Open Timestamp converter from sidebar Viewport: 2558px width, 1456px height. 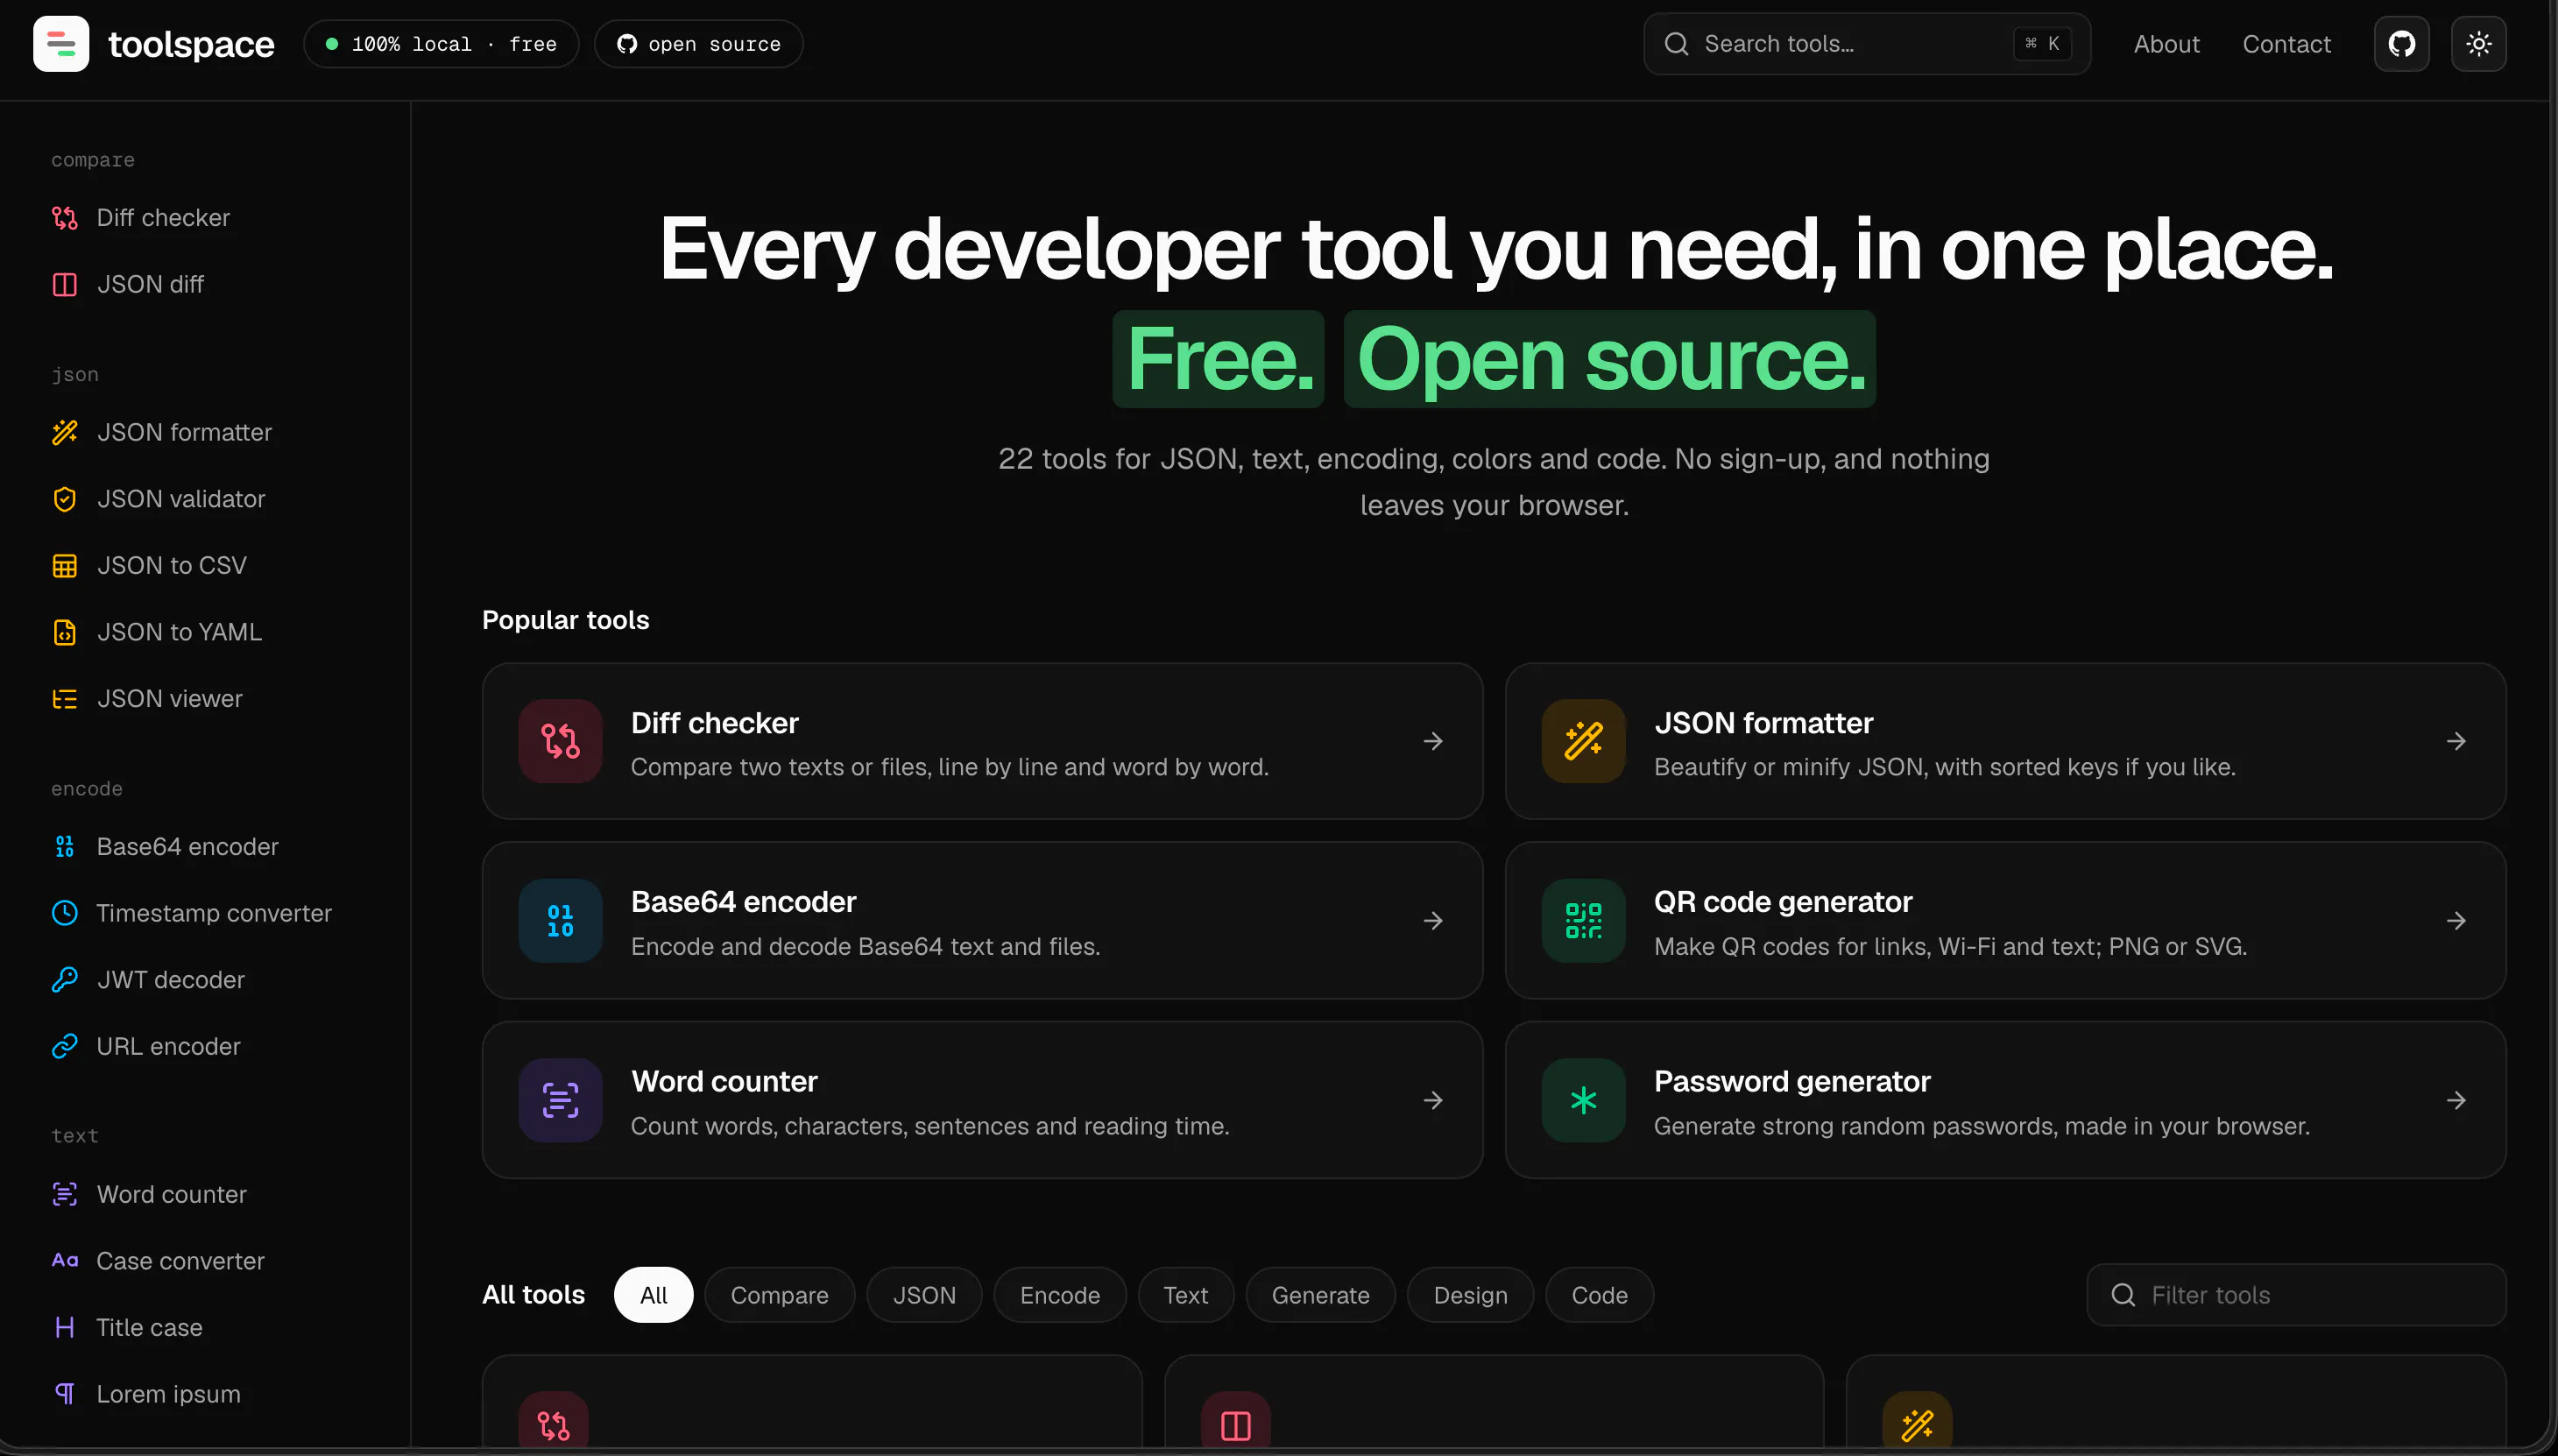pos(213,913)
